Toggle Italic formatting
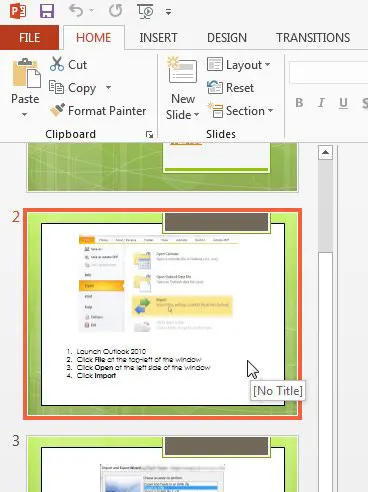Screen dimensions: 368x492 click(x=321, y=103)
